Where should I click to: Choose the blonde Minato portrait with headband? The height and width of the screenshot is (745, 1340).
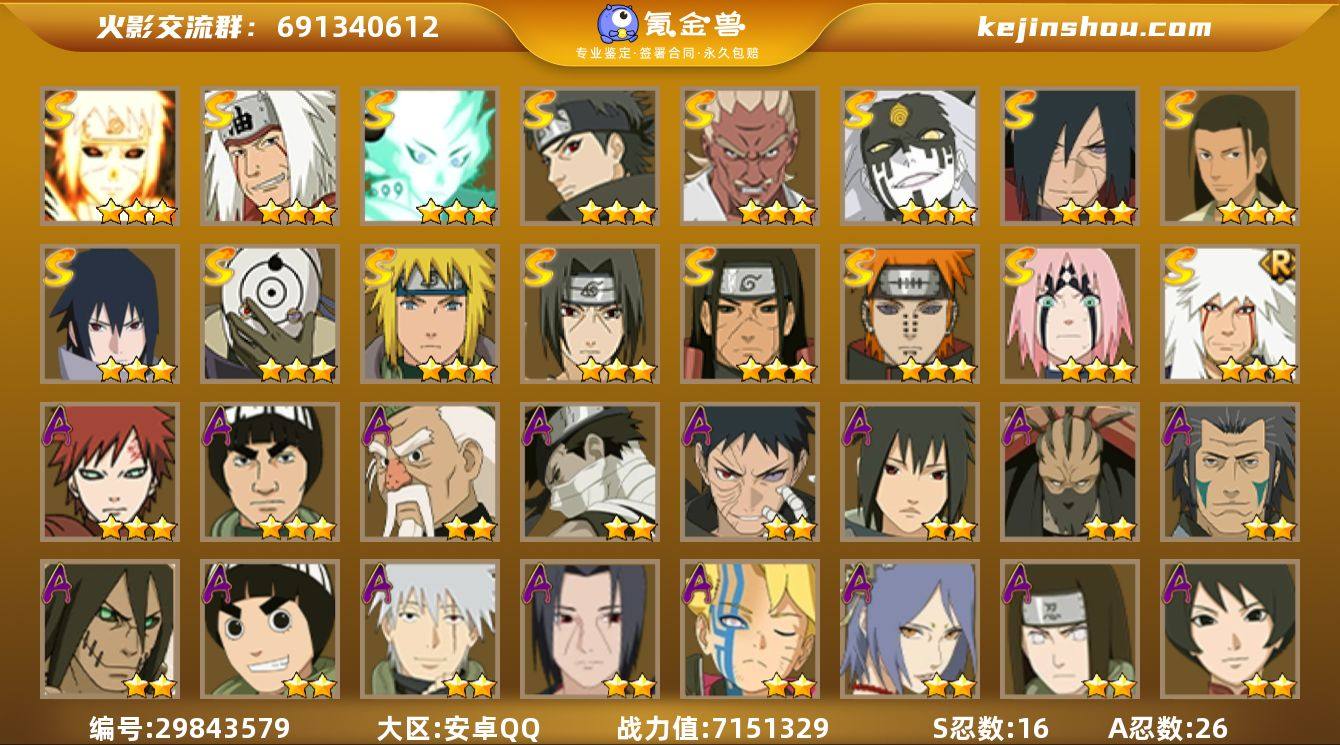click(429, 314)
